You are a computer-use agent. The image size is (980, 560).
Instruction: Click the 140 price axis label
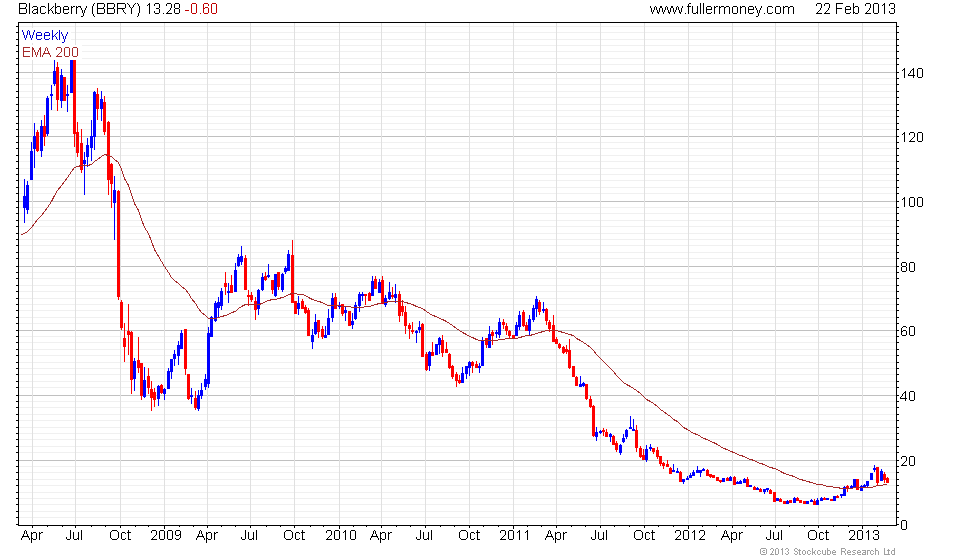(912, 73)
